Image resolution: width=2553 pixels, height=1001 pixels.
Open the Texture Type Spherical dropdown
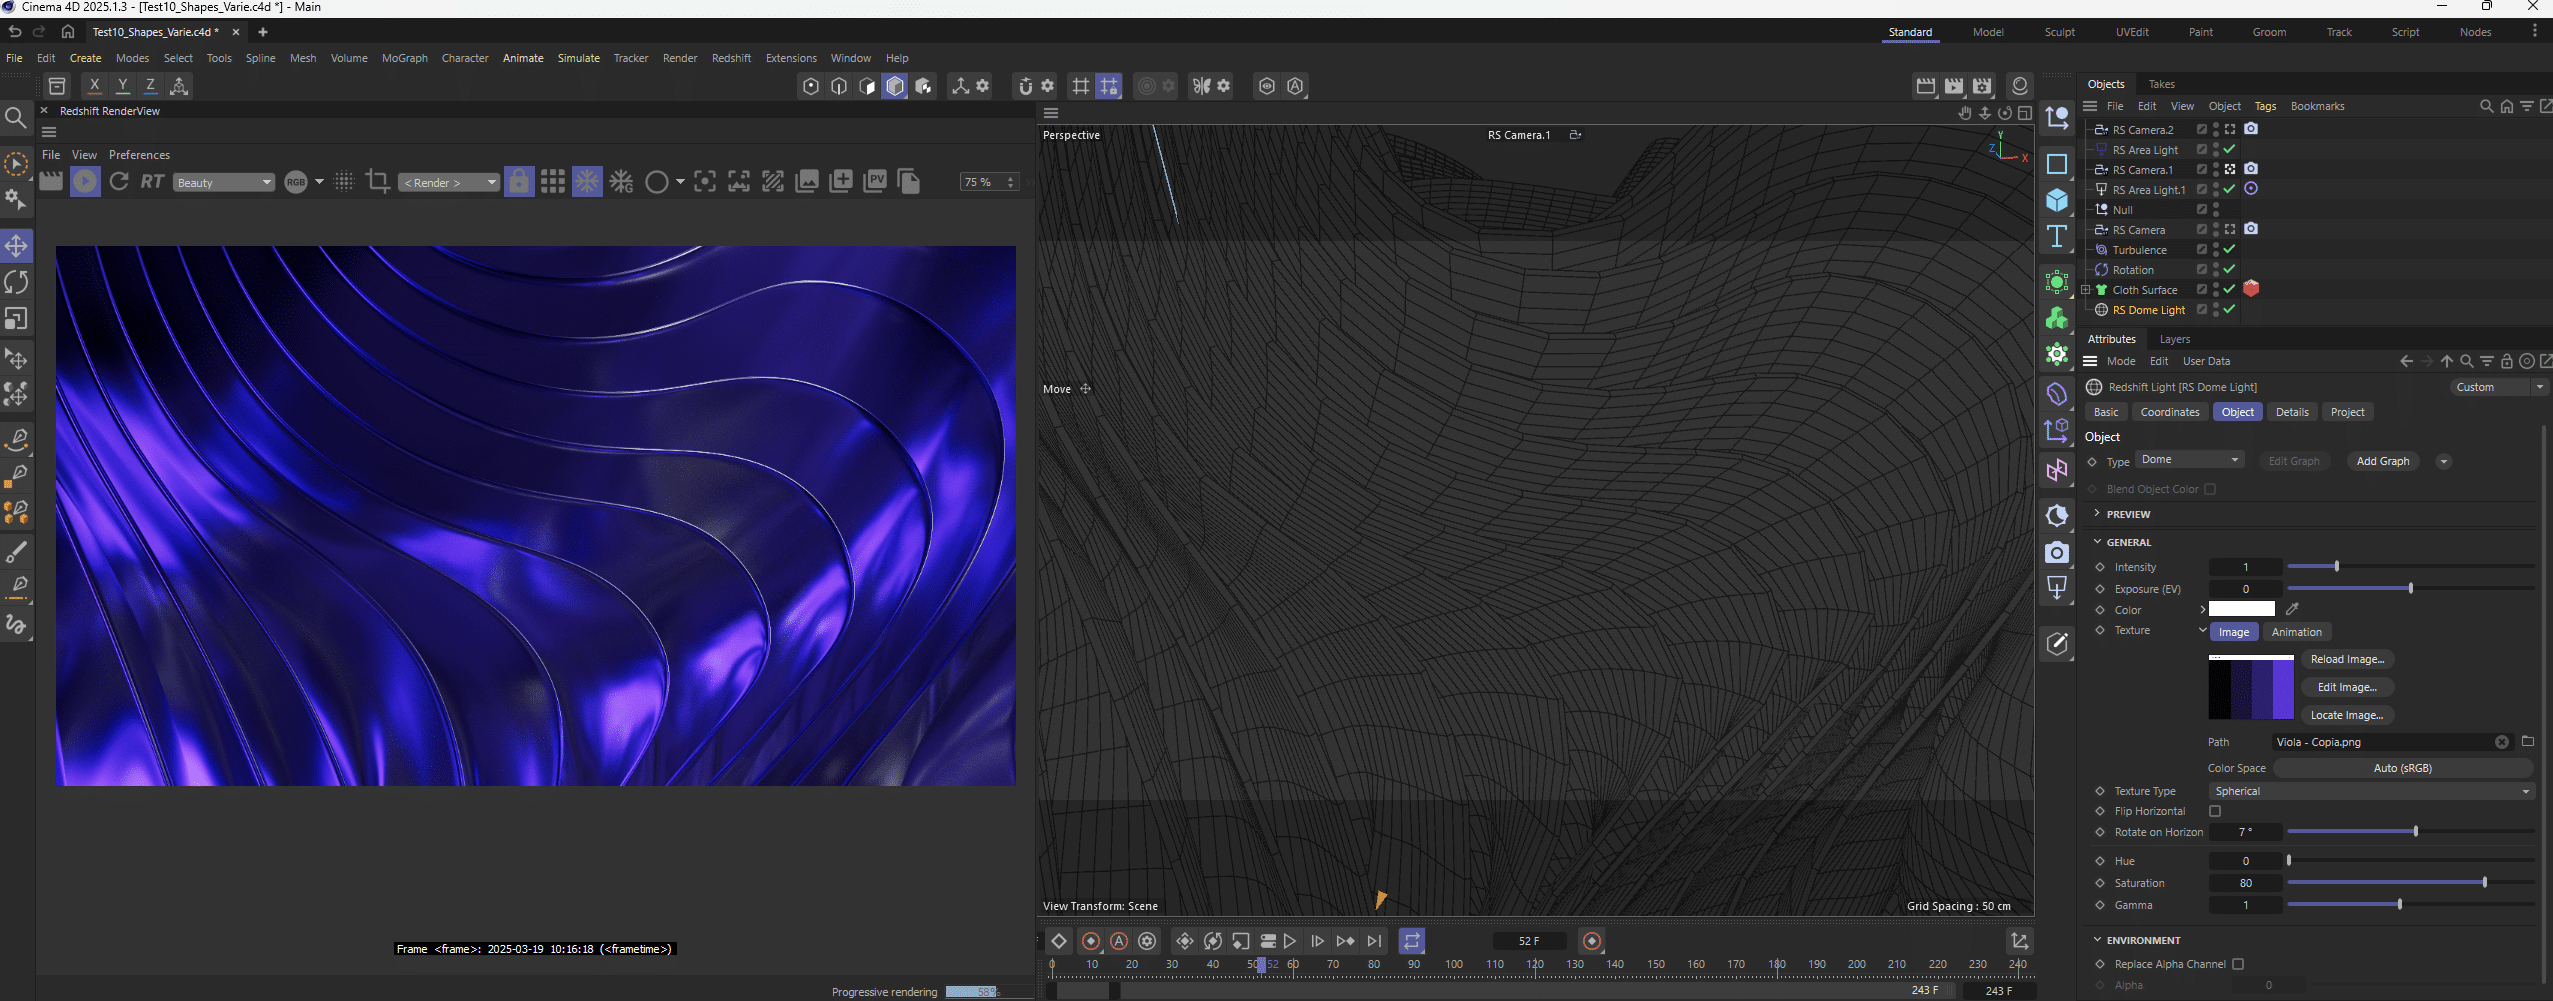point(2371,791)
